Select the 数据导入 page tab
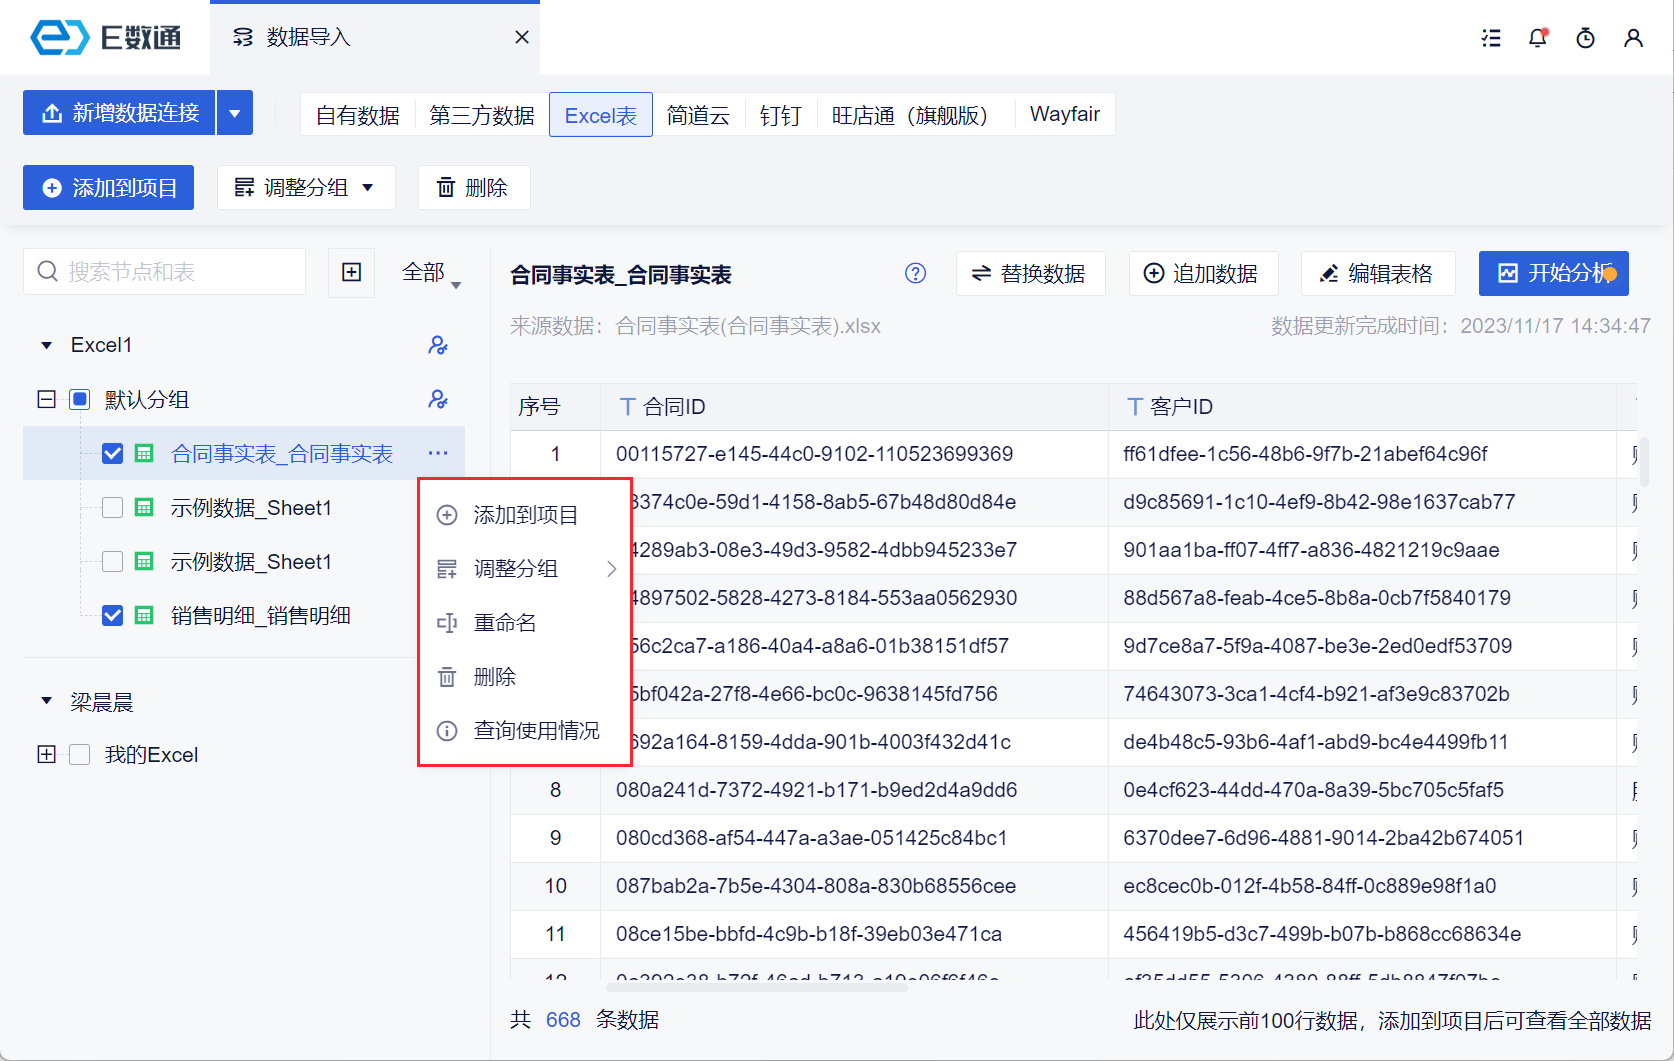Screen dimensions: 1674x1061 [375, 37]
